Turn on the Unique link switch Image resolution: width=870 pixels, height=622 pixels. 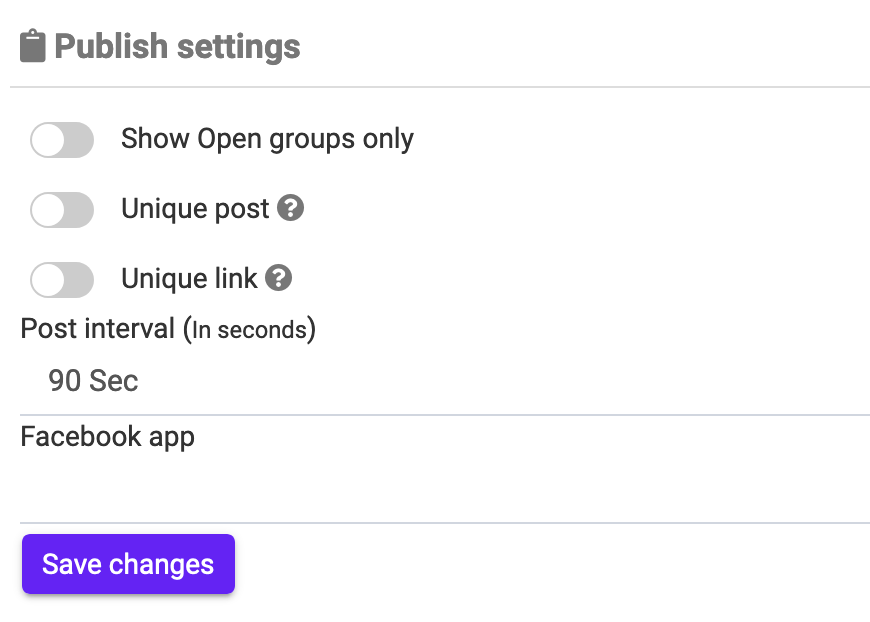click(x=62, y=280)
